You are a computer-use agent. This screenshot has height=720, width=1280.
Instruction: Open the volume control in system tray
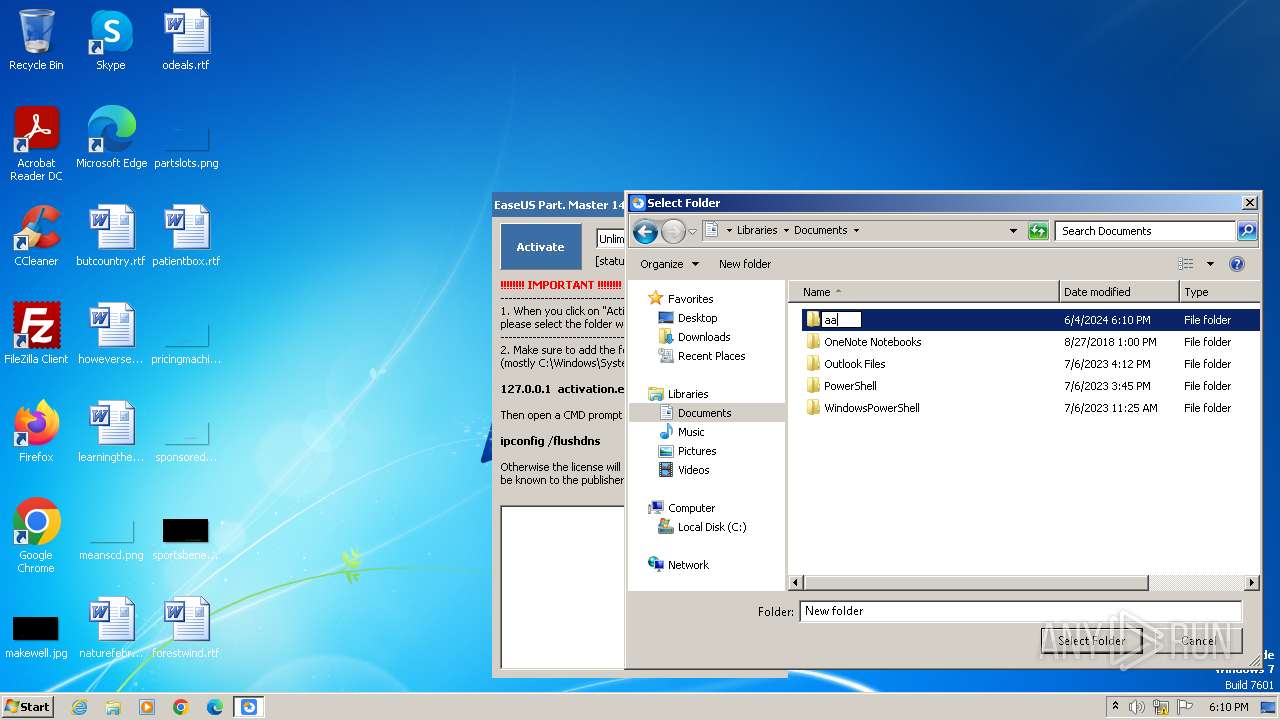1137,707
